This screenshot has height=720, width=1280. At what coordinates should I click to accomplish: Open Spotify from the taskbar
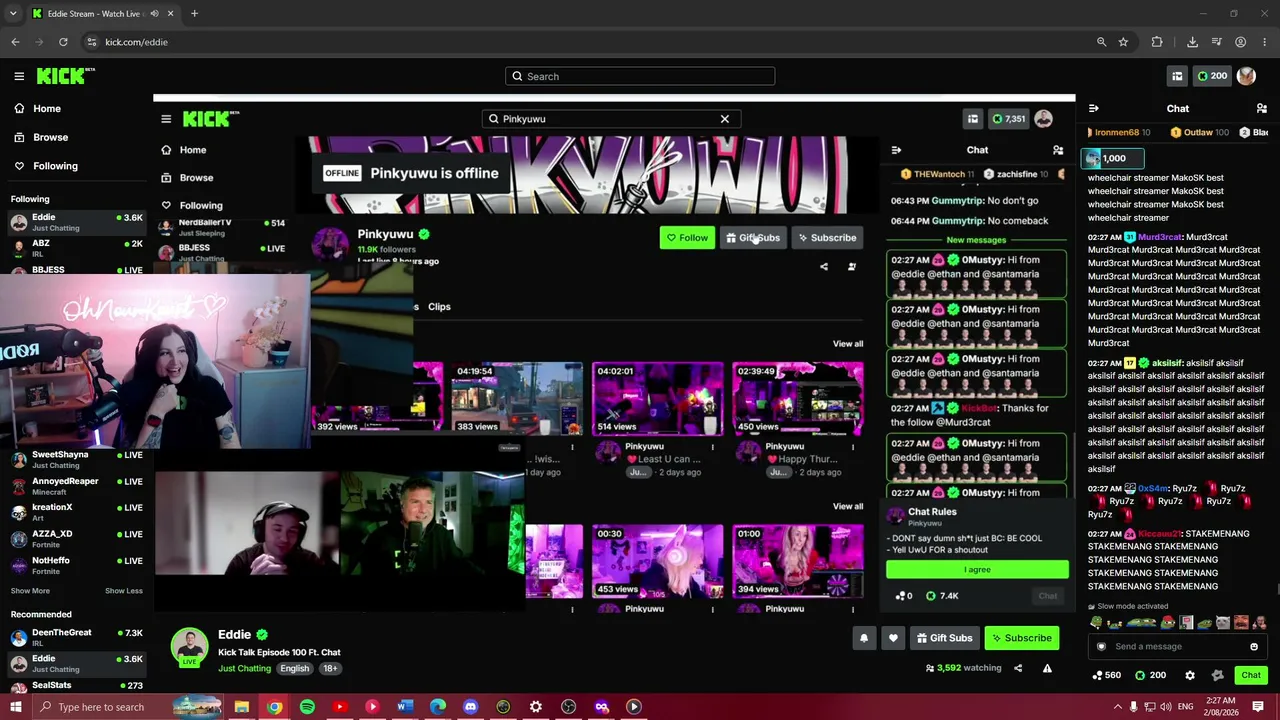point(307,707)
